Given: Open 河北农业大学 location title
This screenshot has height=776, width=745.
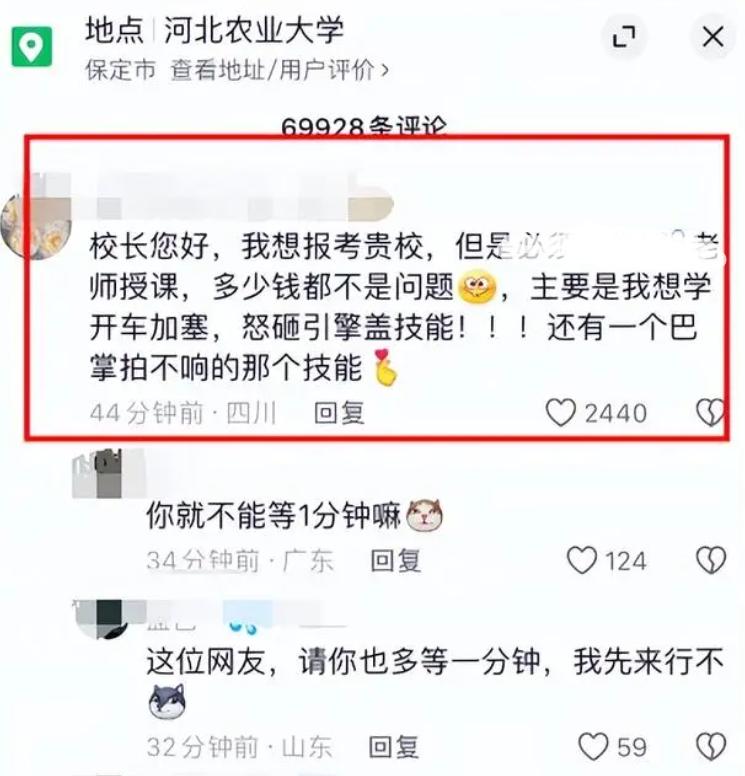Looking at the screenshot, I should click(253, 30).
